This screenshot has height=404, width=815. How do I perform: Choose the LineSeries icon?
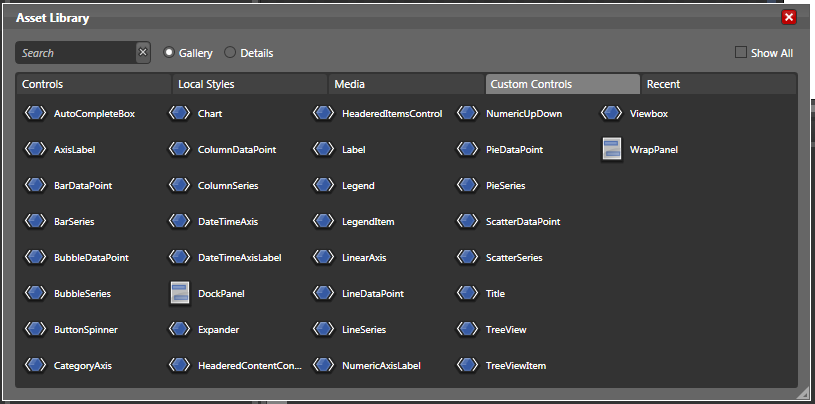(323, 329)
